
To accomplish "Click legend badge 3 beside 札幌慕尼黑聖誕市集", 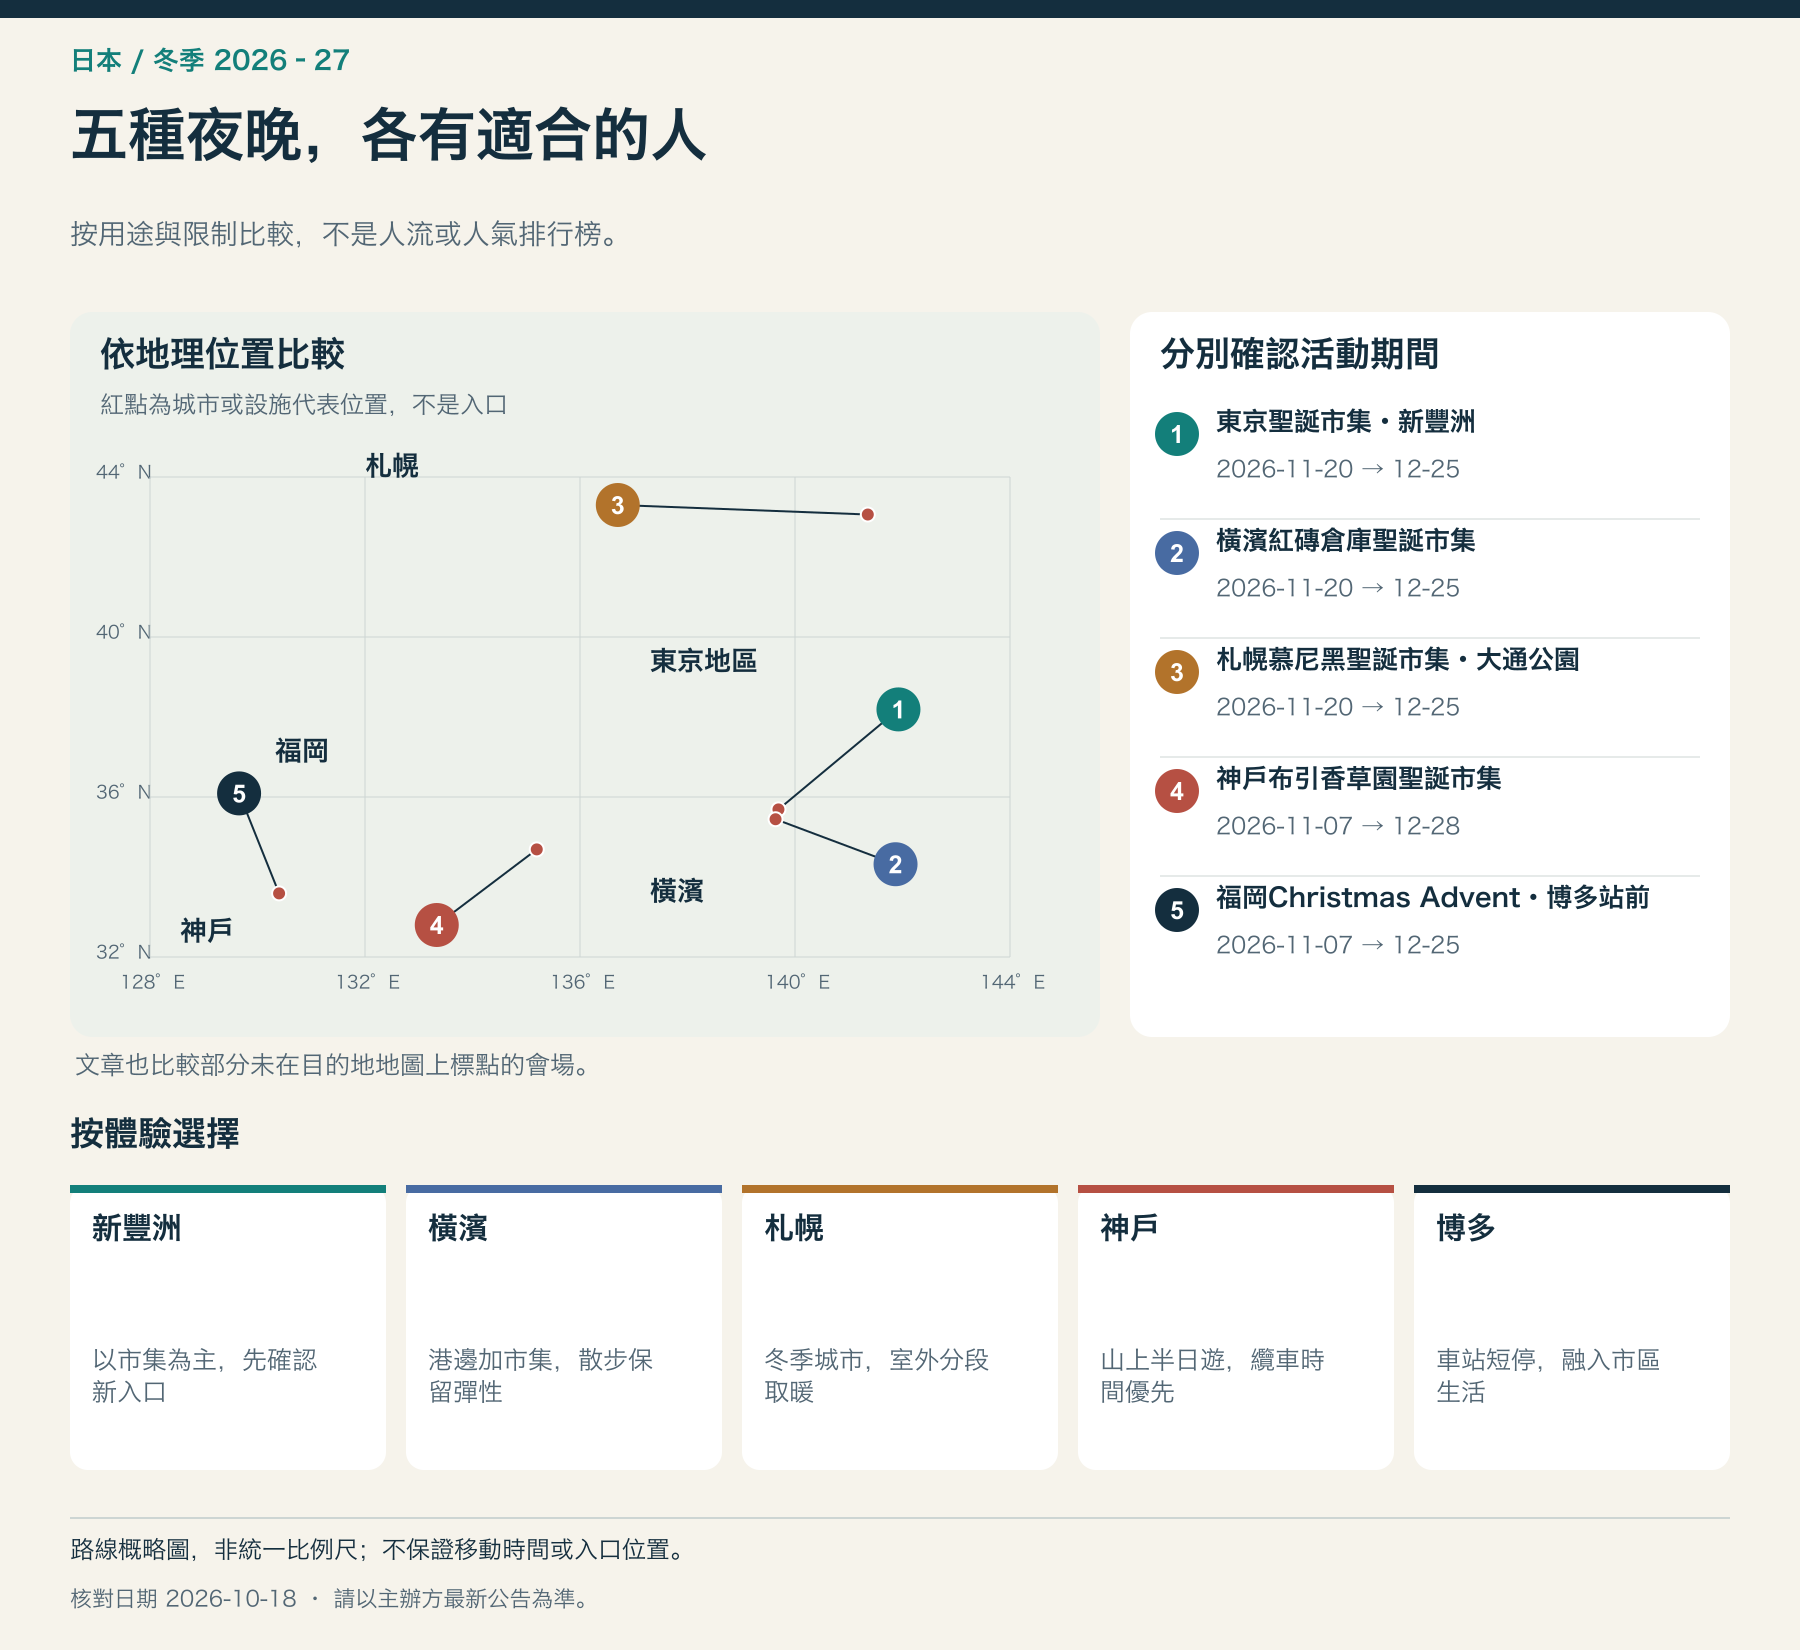I will (1177, 672).
